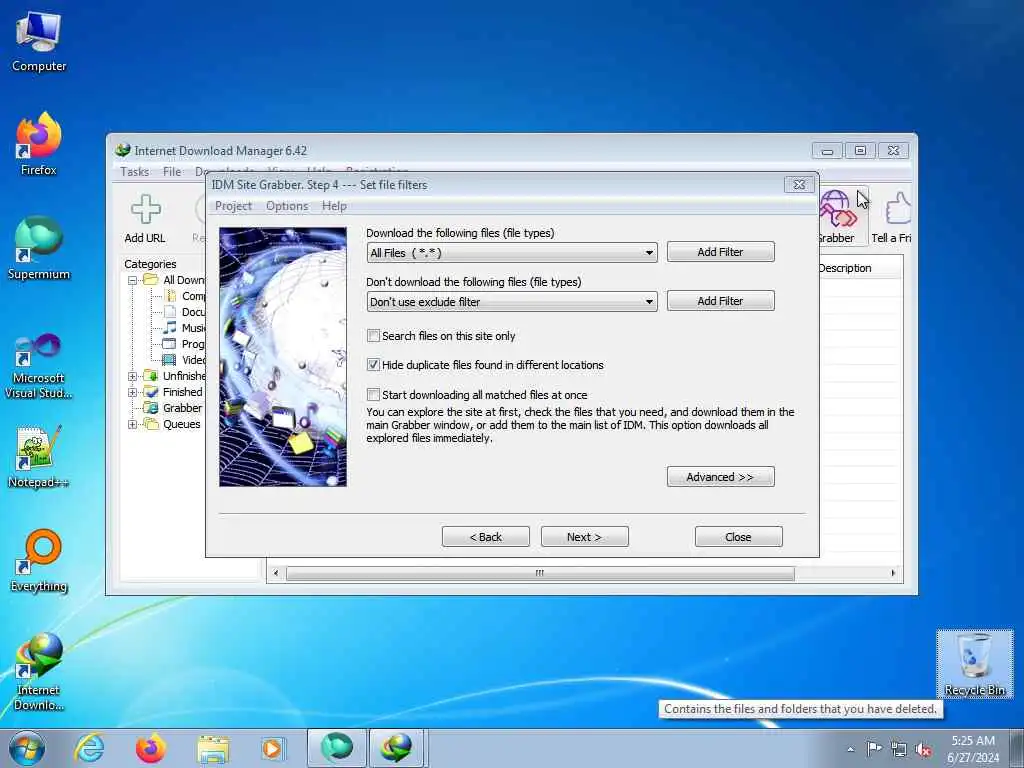Click the horizontal scrollbar thumb in IDM list
The height and width of the screenshot is (768, 1024).
coord(540,573)
